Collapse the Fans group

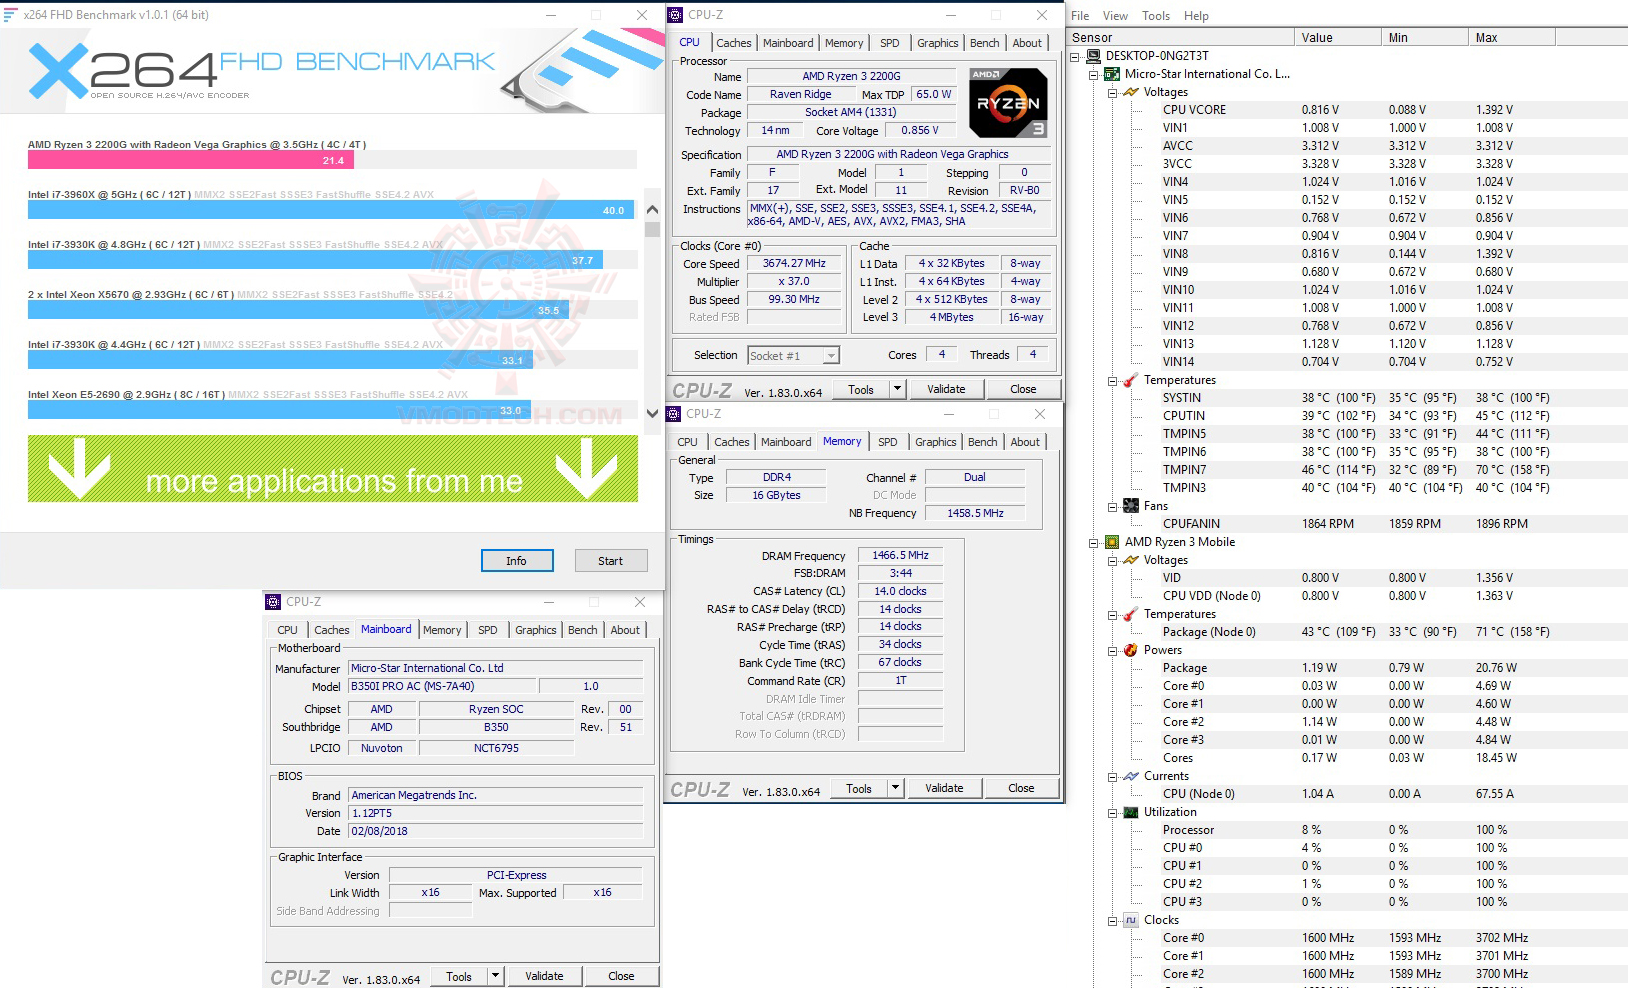pyautogui.click(x=1113, y=506)
